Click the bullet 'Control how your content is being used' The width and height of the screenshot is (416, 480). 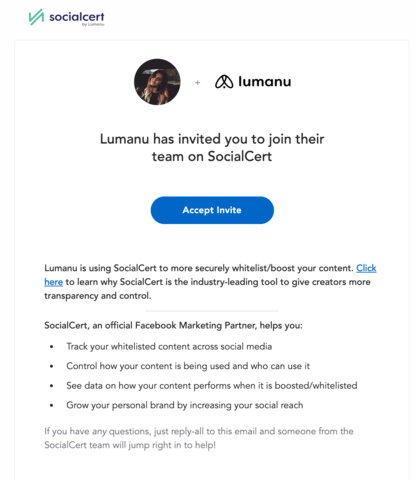(x=188, y=366)
